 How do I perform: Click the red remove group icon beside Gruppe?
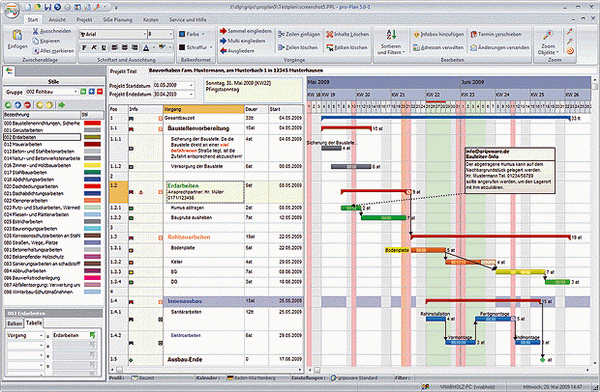coord(100,91)
